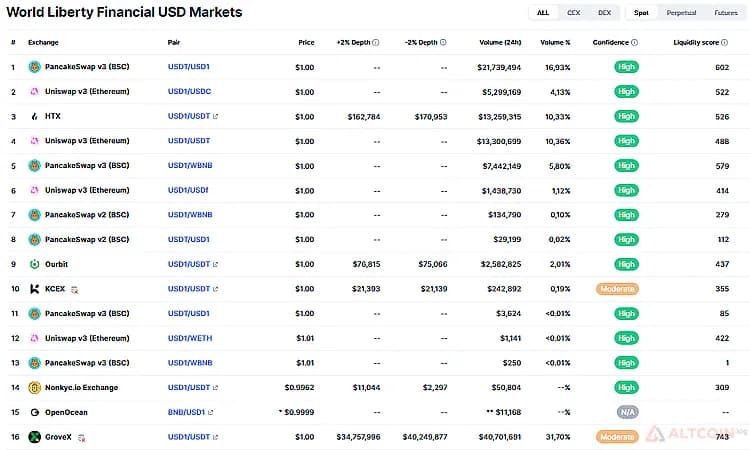This screenshot has height=450, width=750.
Task: Select the DEX filter tab
Action: tap(605, 13)
